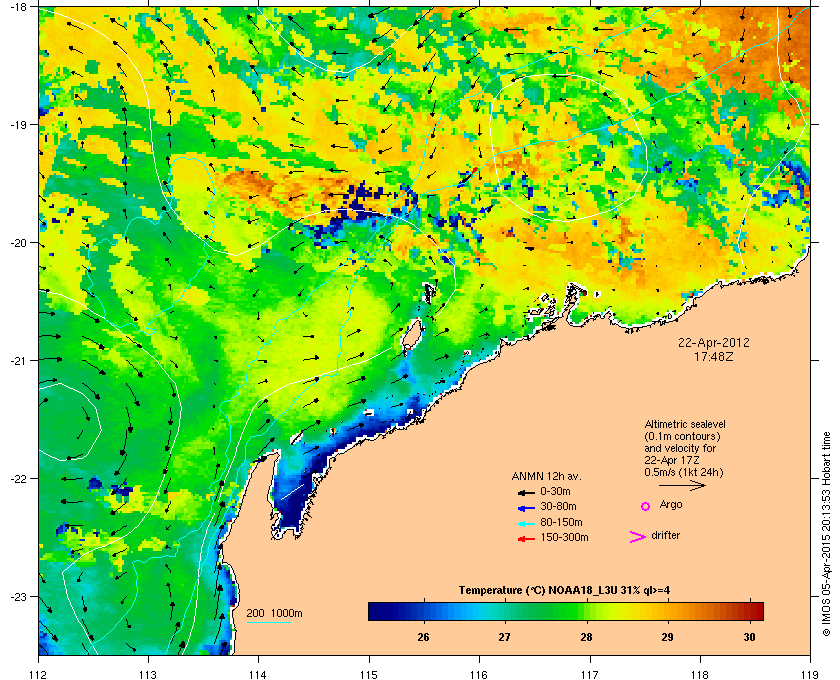Click the black 0-30m arrow legend icon
840x680 pixels.
[526, 492]
